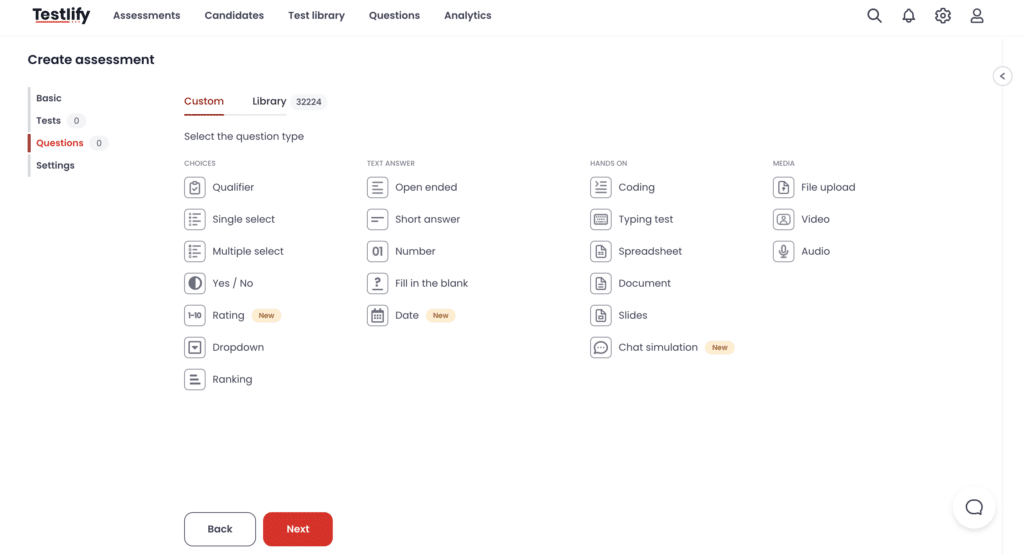Screen dimensions: 1024x557
Task: Click the Slides file icon
Action: pos(601,315)
